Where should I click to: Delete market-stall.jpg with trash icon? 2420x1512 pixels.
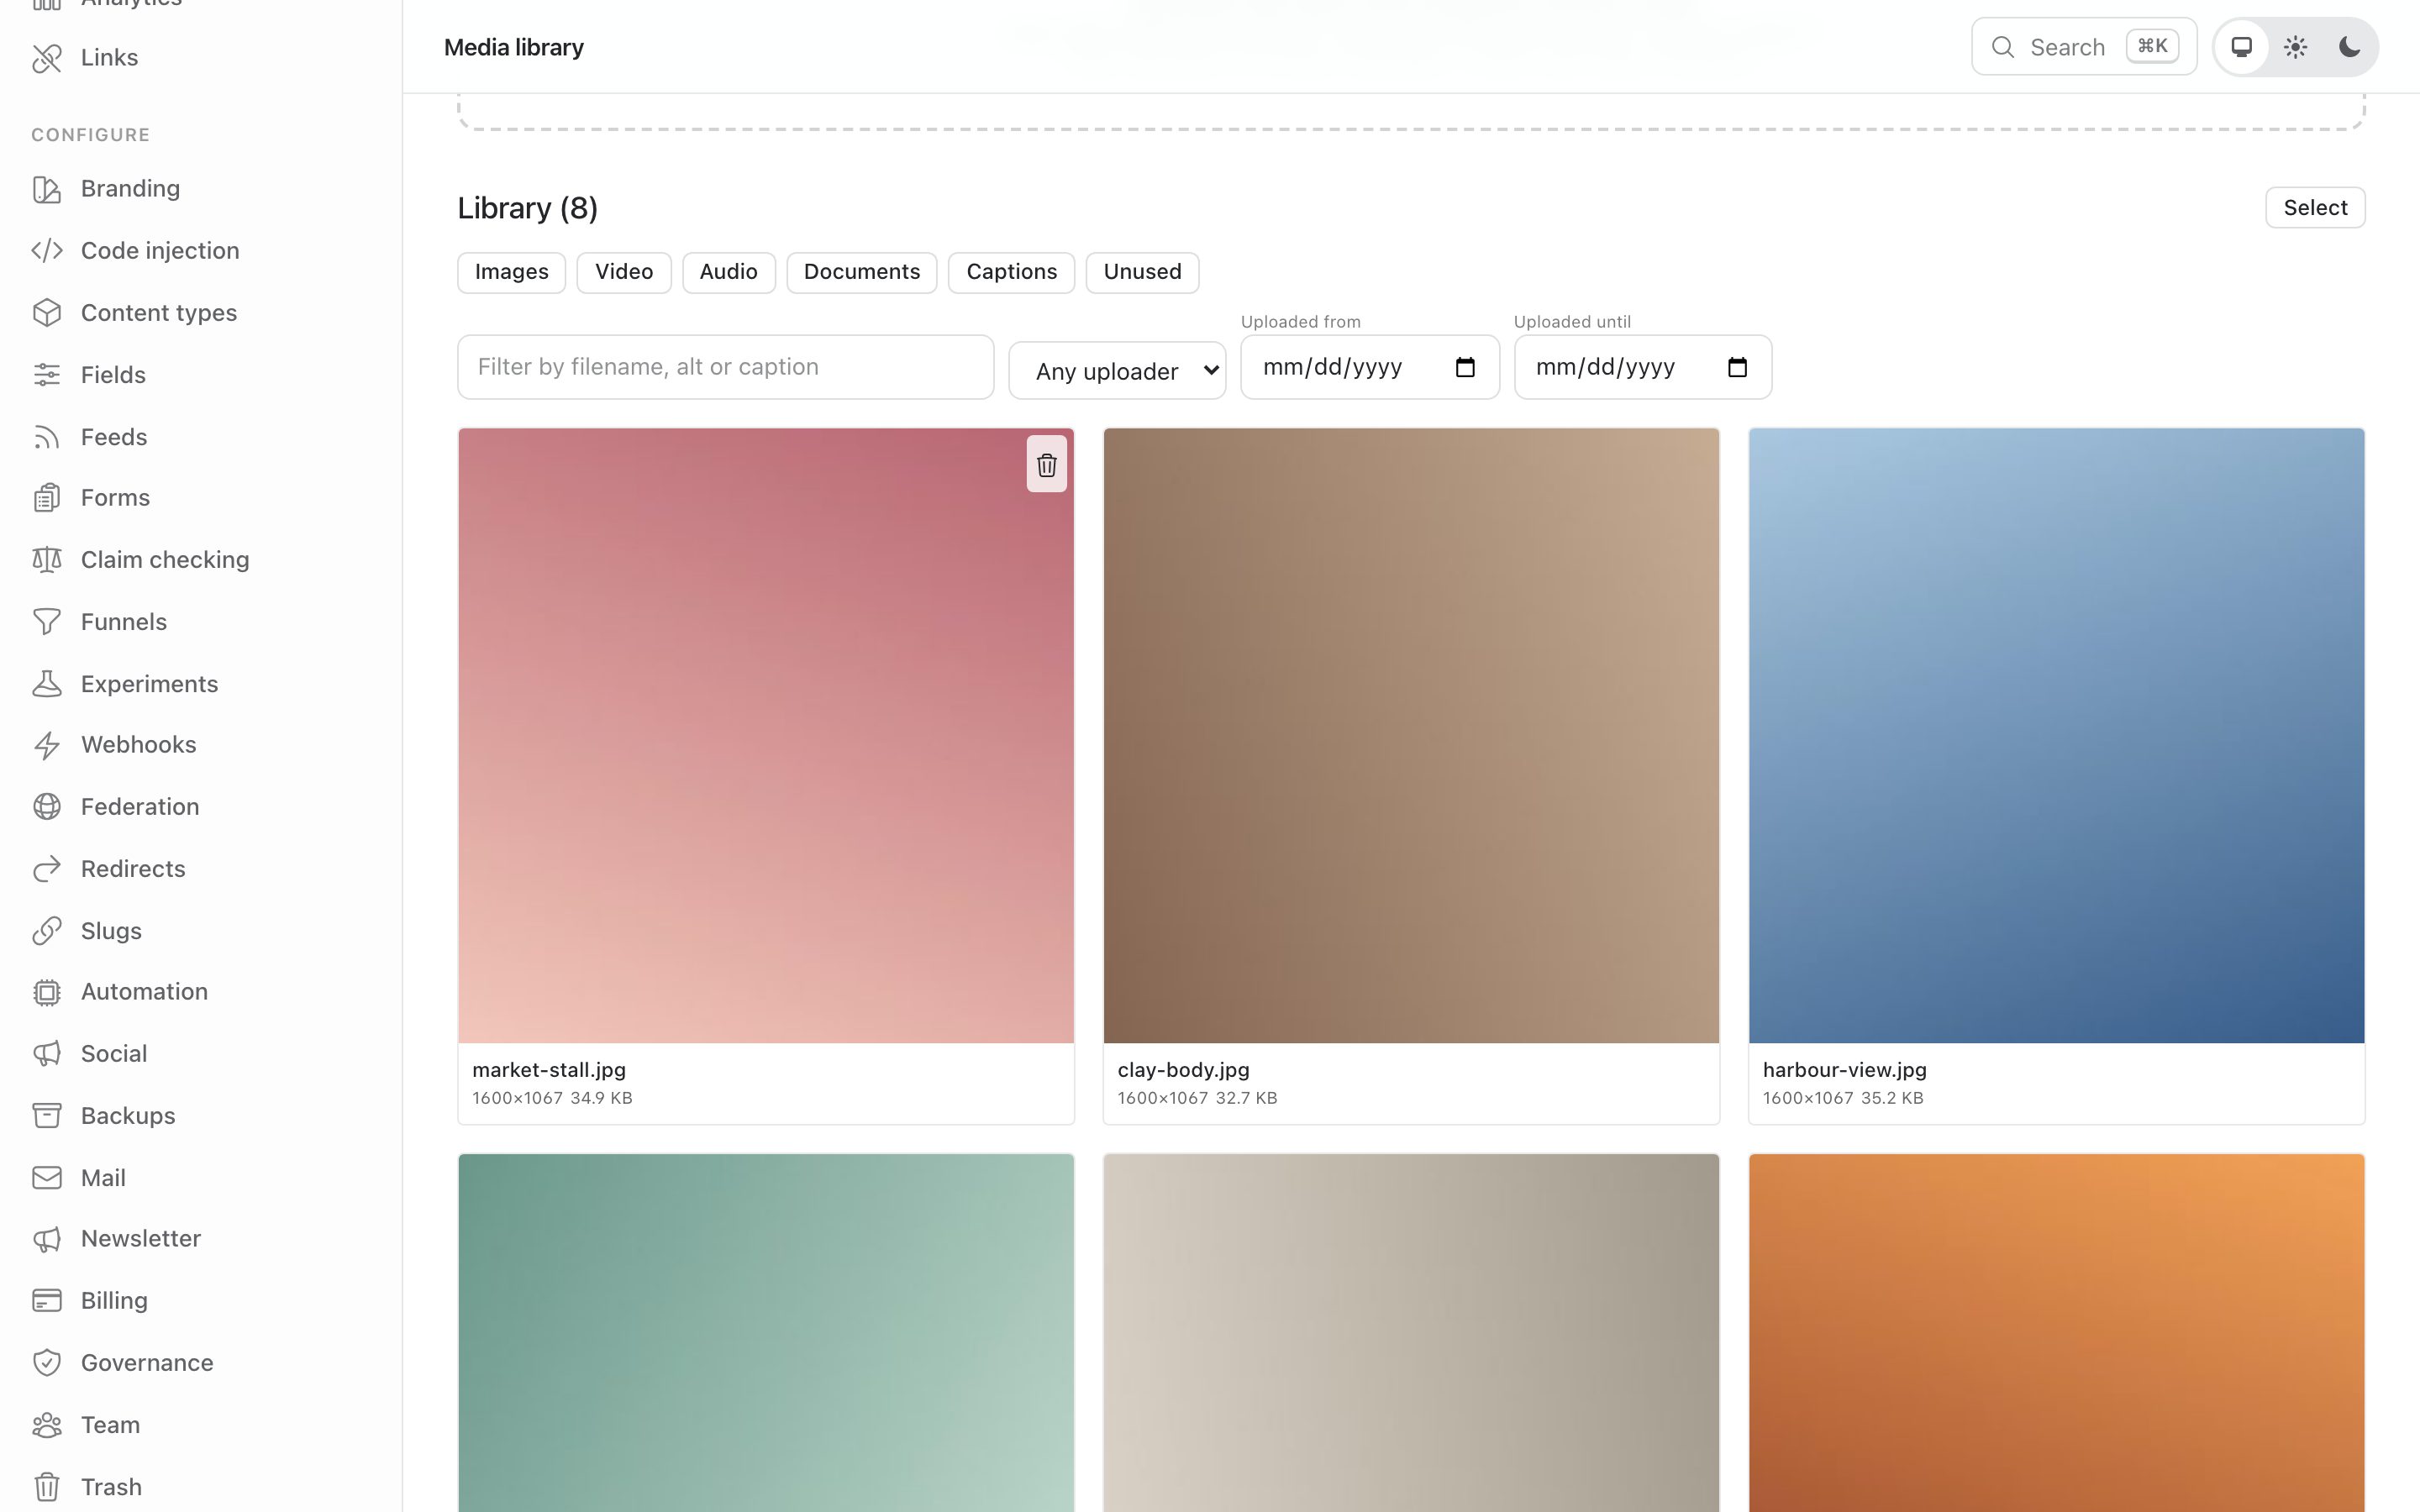tap(1046, 464)
